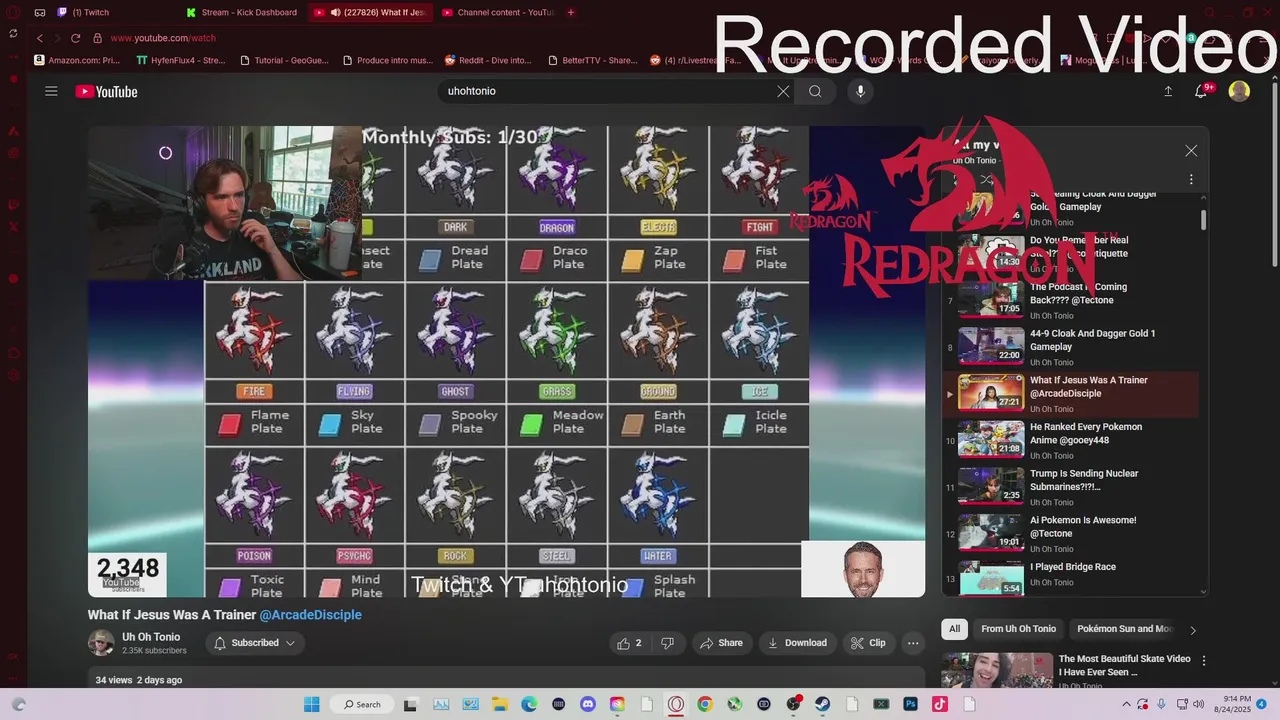Start voice search with the microphone
The image size is (1280, 720).
(860, 91)
